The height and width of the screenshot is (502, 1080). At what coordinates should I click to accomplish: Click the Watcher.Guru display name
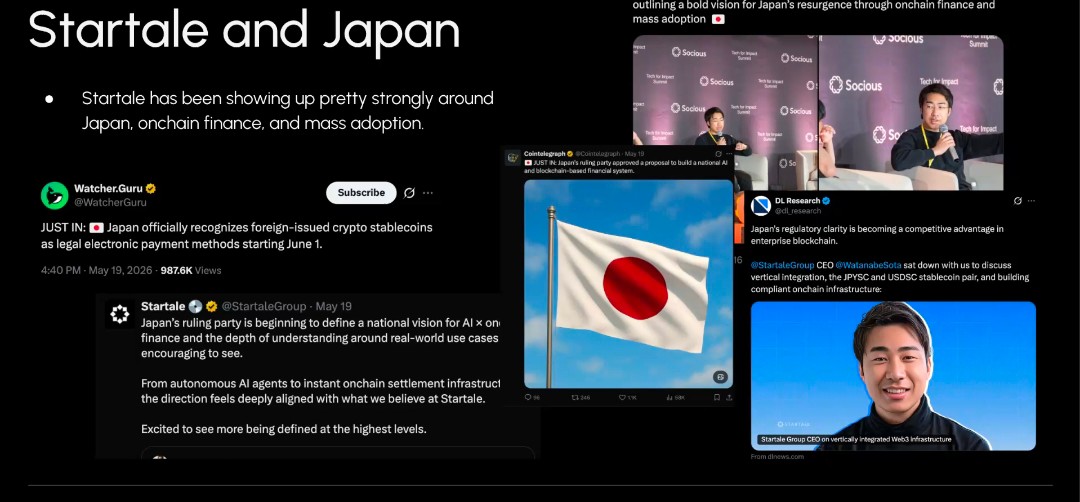(108, 188)
